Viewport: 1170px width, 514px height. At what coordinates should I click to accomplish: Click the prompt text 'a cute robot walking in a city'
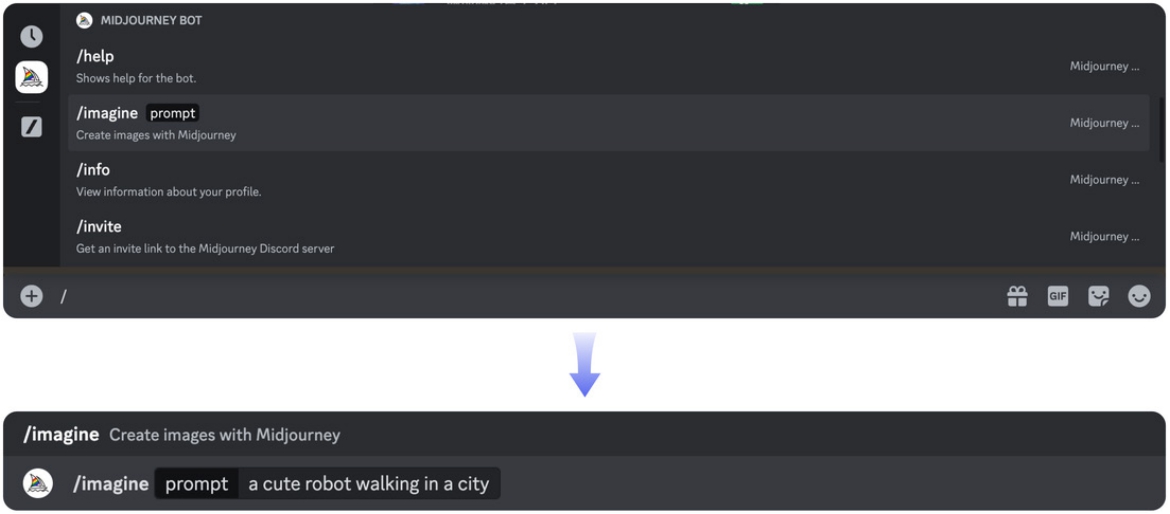pyautogui.click(x=369, y=484)
